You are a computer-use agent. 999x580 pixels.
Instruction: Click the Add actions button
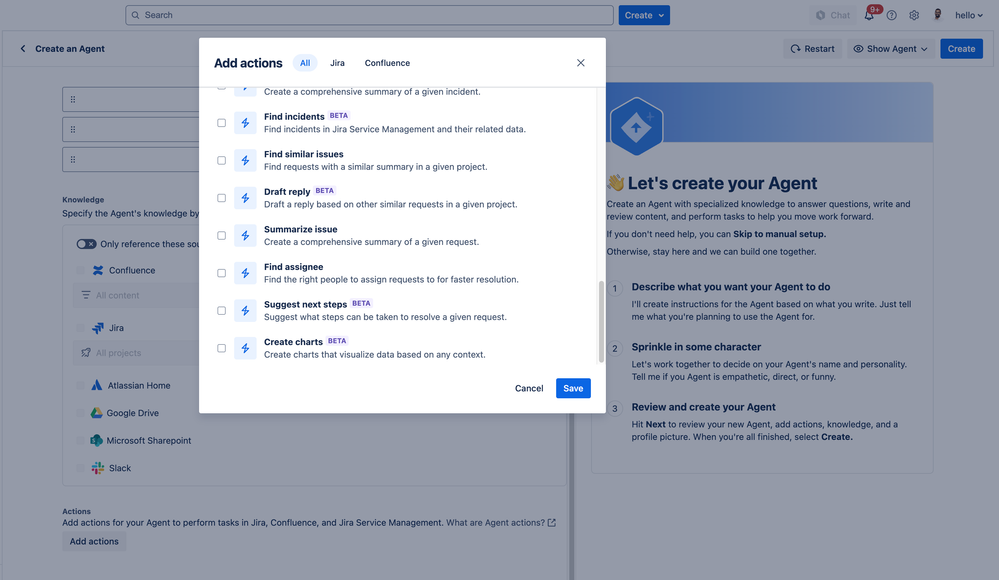(x=94, y=541)
